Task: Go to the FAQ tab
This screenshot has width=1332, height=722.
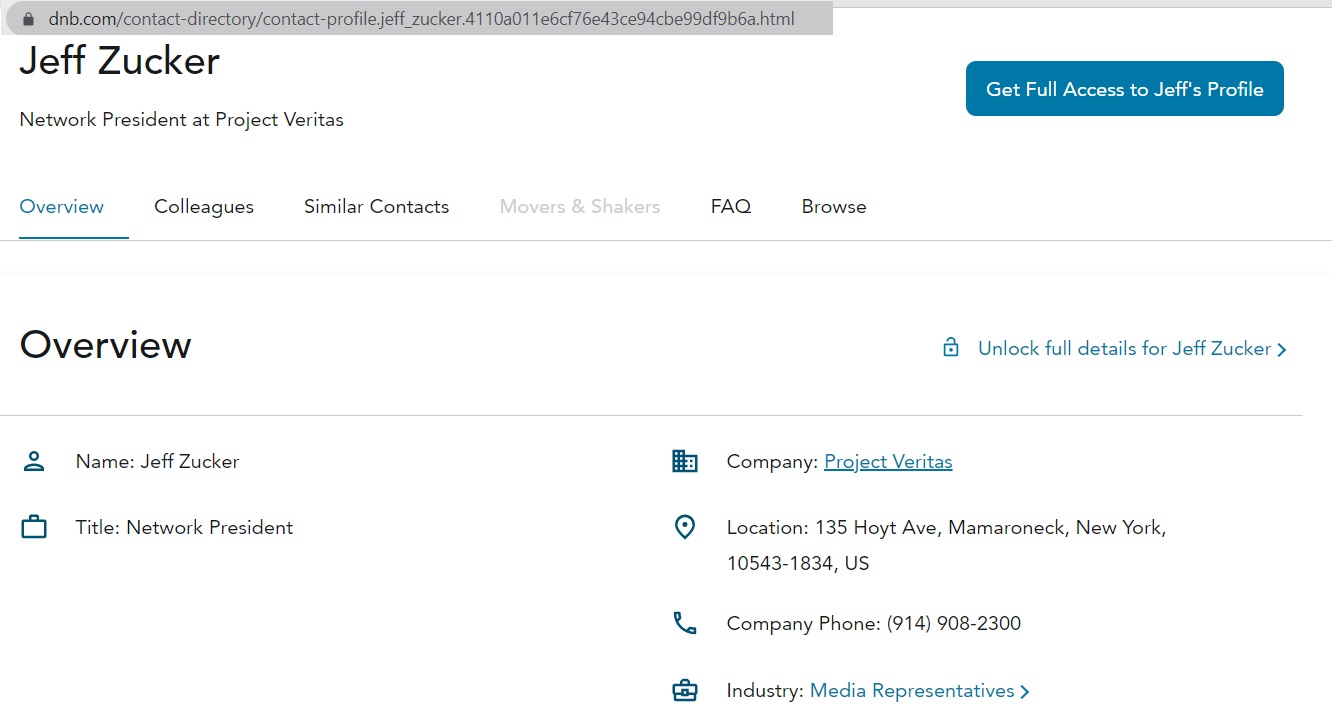Action: [731, 207]
